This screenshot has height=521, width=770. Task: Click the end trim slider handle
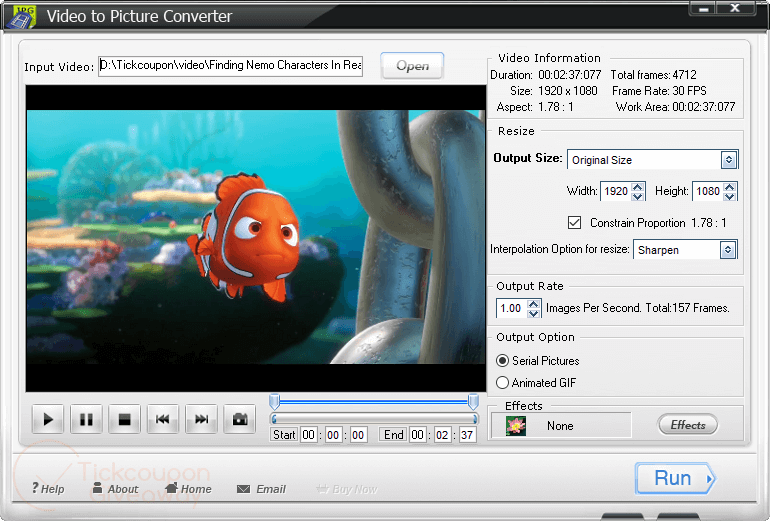pyautogui.click(x=473, y=402)
